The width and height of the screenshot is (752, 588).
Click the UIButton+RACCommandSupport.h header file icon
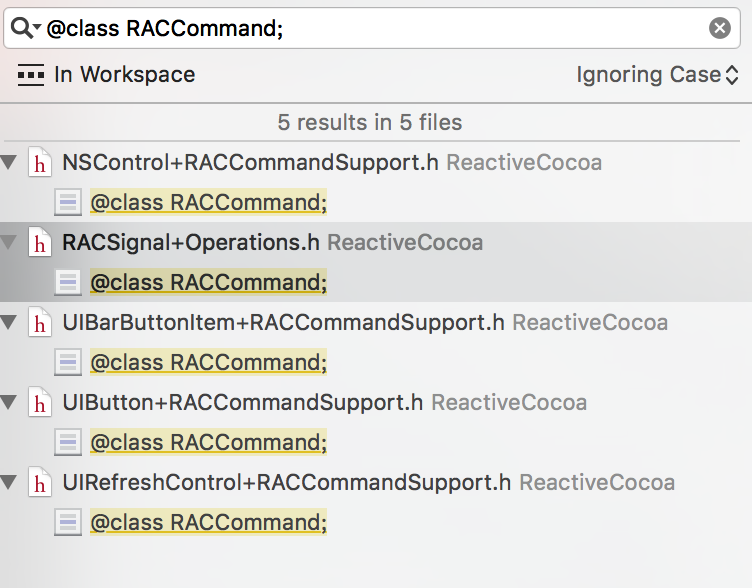(x=40, y=402)
